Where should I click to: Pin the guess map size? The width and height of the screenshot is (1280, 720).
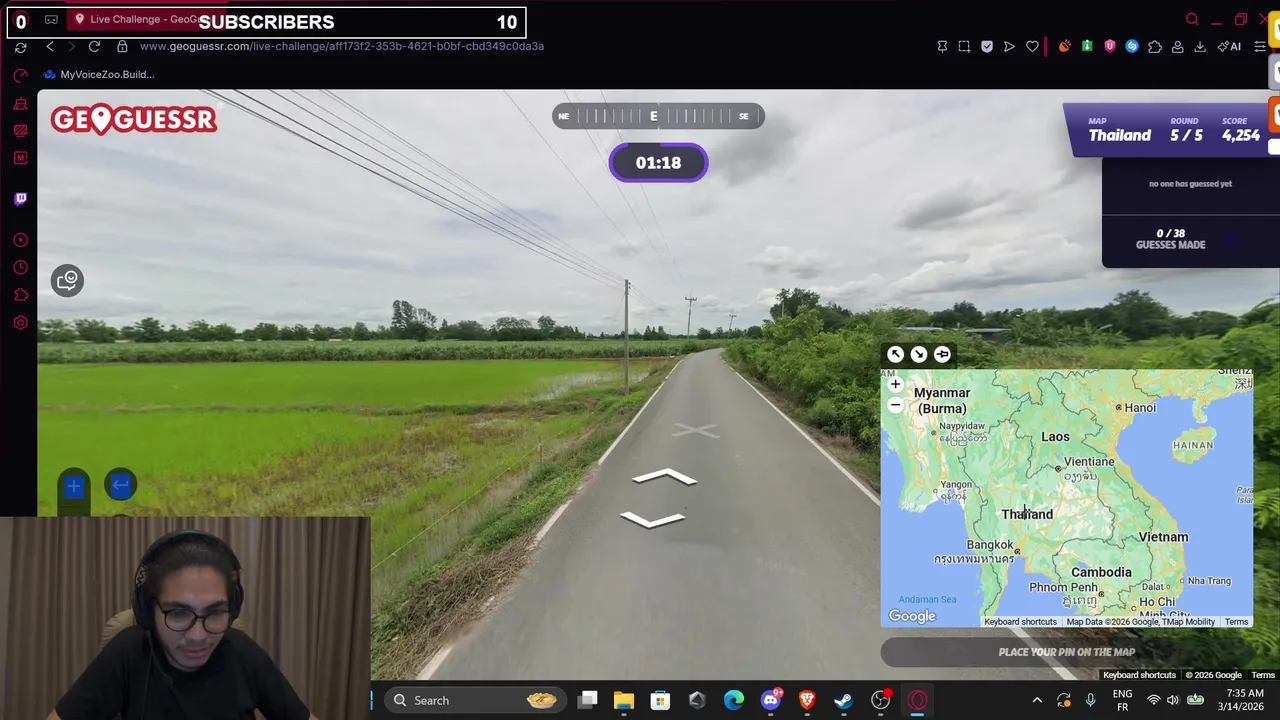pyautogui.click(x=942, y=354)
